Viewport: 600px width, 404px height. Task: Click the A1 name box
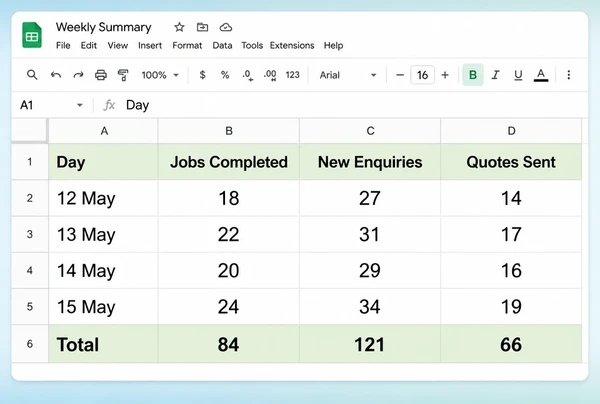(x=27, y=105)
